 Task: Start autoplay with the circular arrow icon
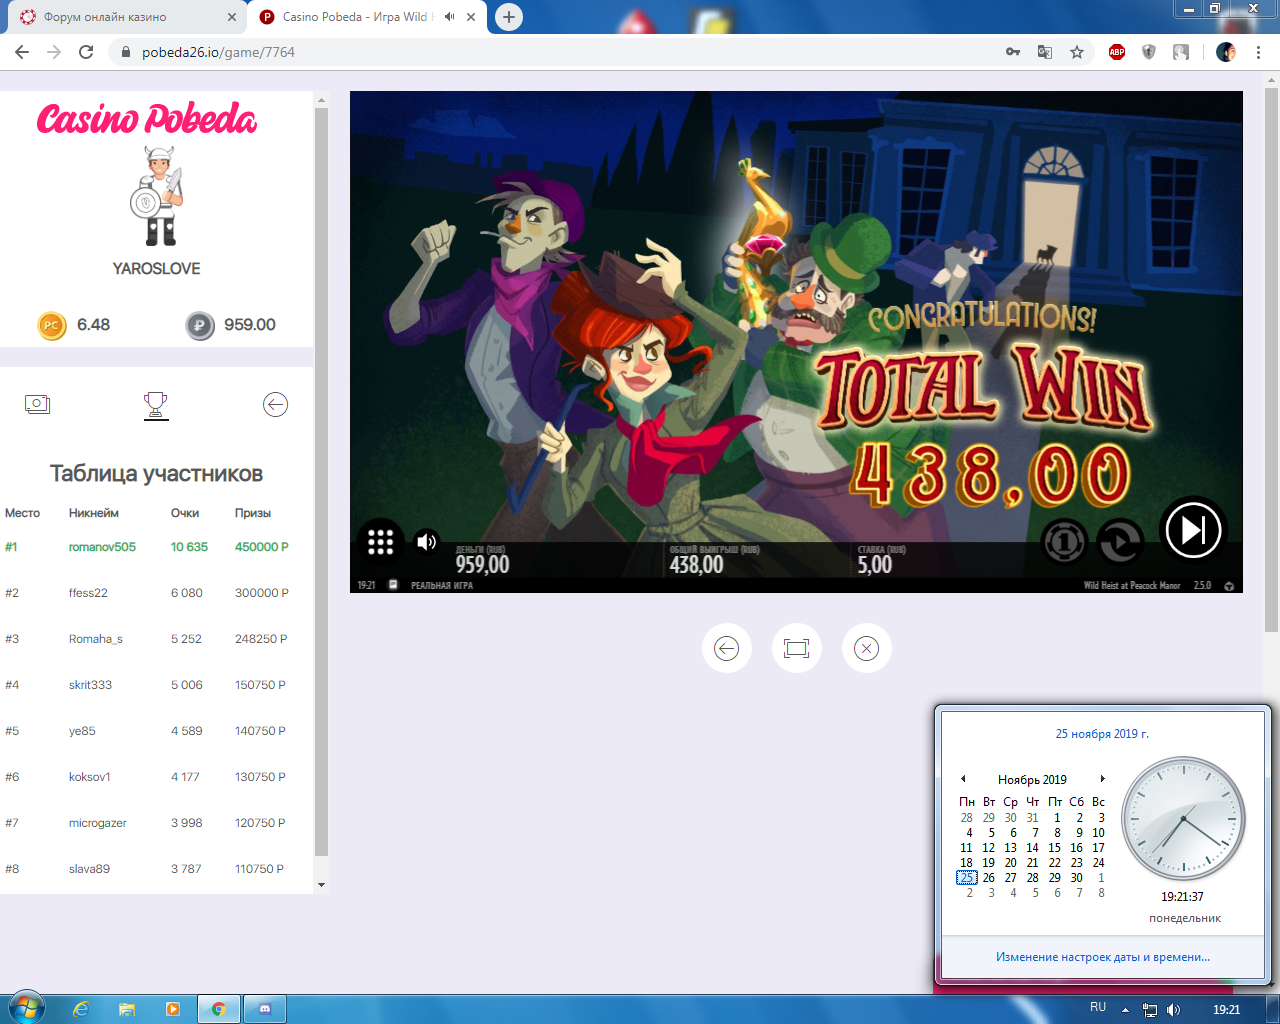pos(1119,542)
